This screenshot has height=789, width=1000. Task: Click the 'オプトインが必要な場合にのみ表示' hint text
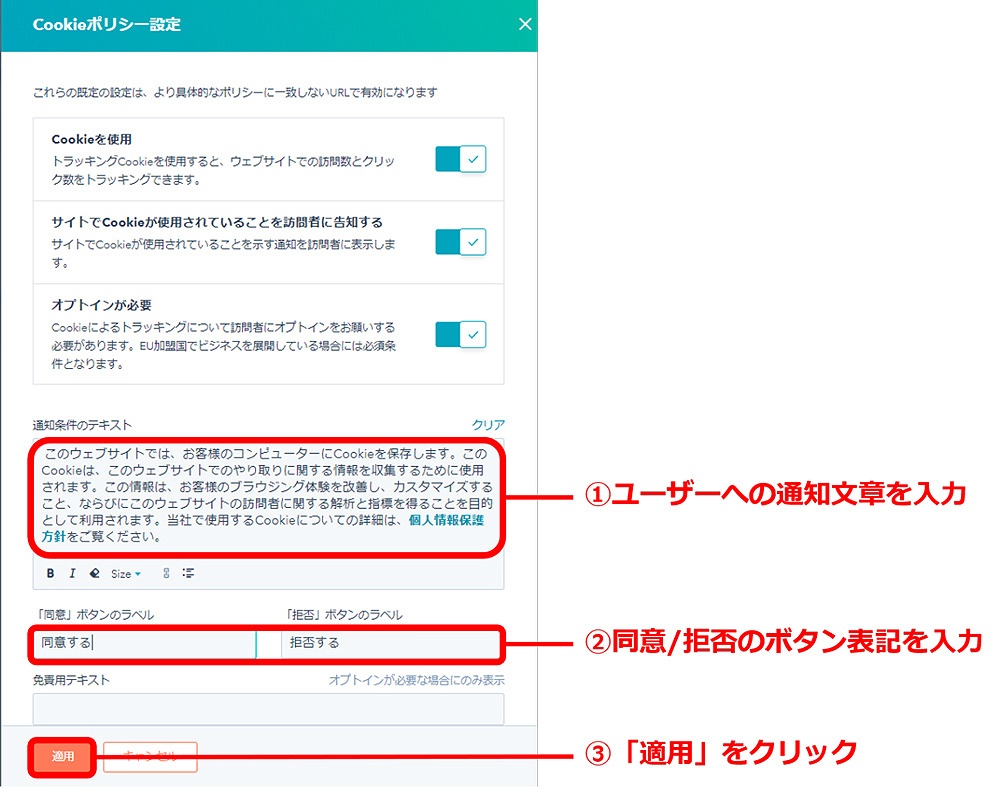click(x=416, y=680)
